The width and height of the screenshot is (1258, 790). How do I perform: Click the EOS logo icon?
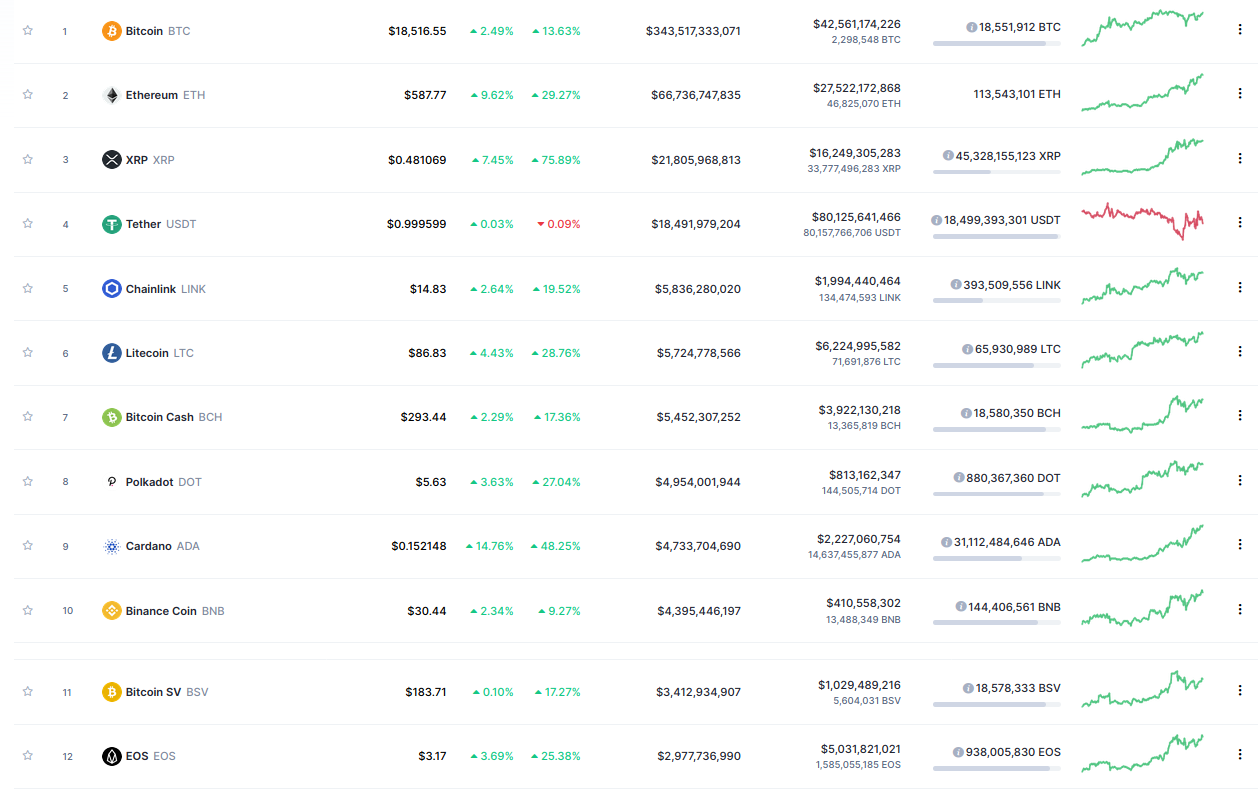pos(112,756)
